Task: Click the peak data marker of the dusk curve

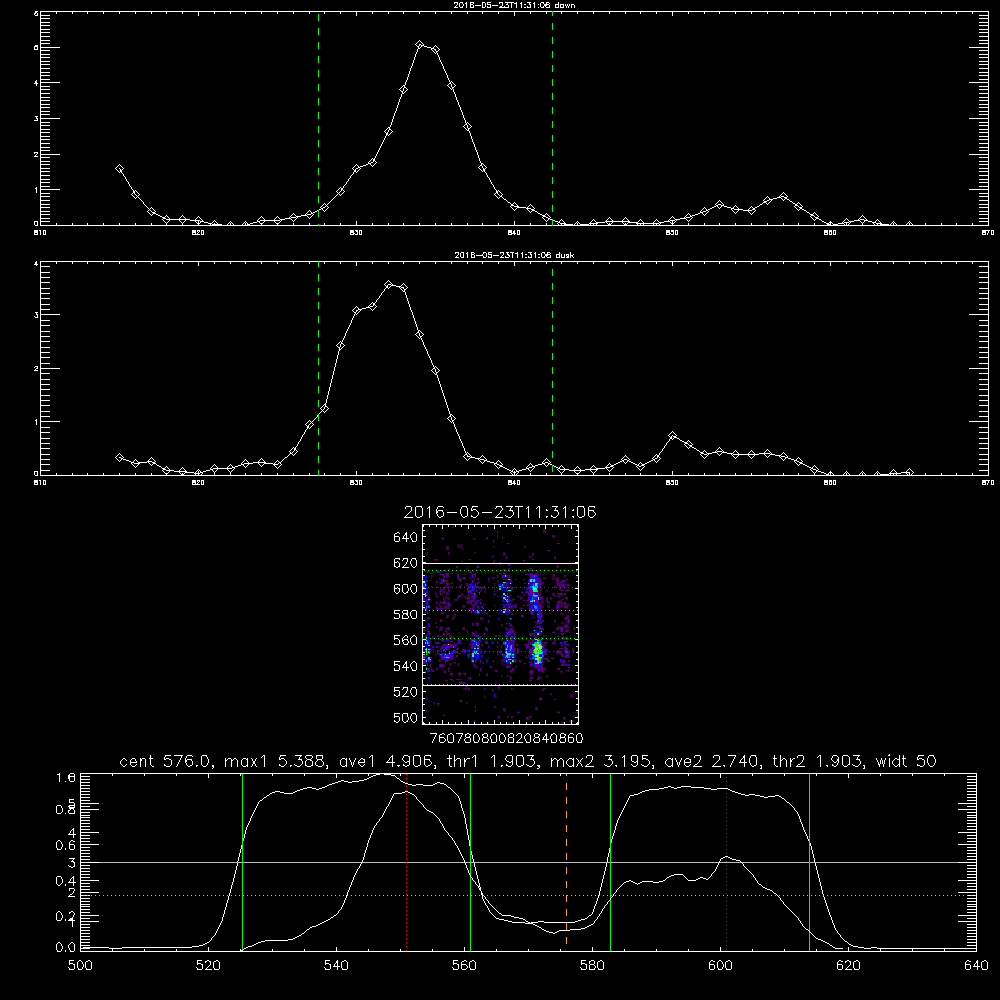Action: tap(388, 284)
